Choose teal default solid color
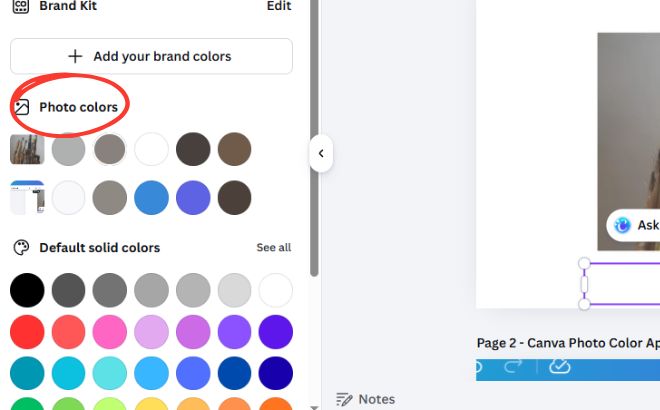 27,373
